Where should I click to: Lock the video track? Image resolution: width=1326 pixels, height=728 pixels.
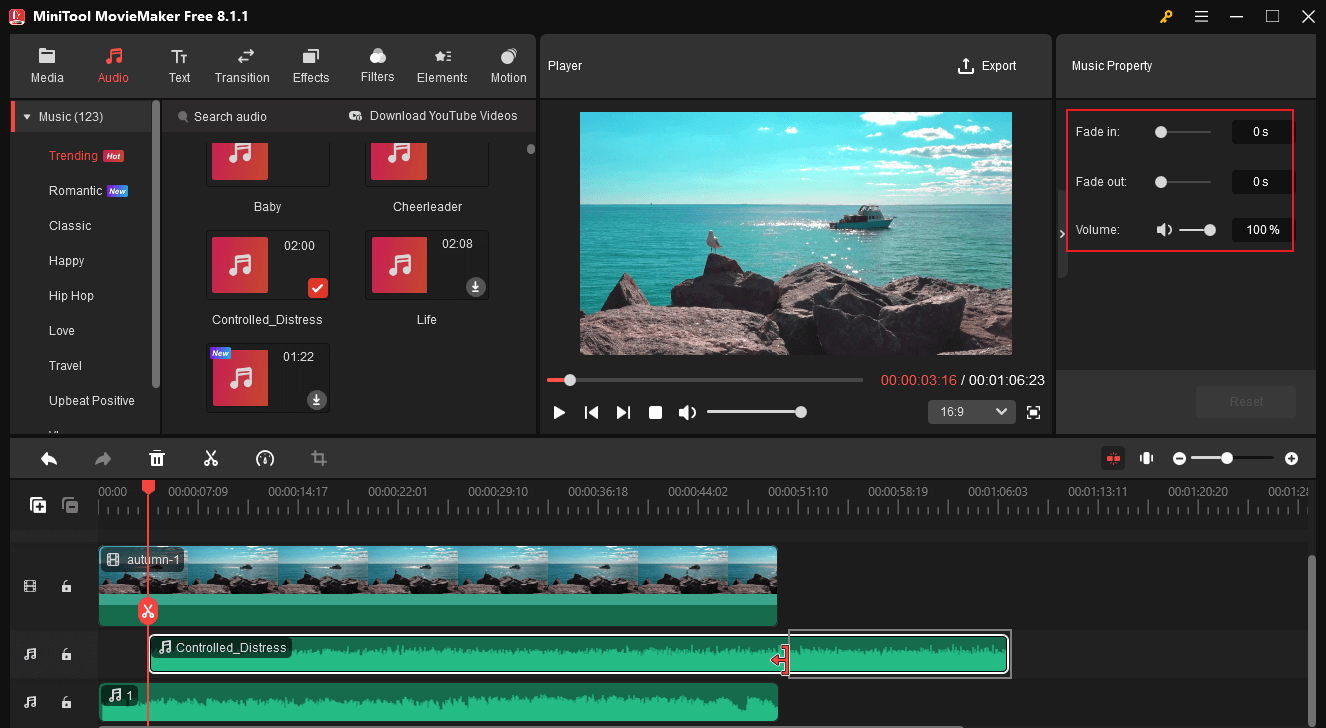[x=66, y=587]
